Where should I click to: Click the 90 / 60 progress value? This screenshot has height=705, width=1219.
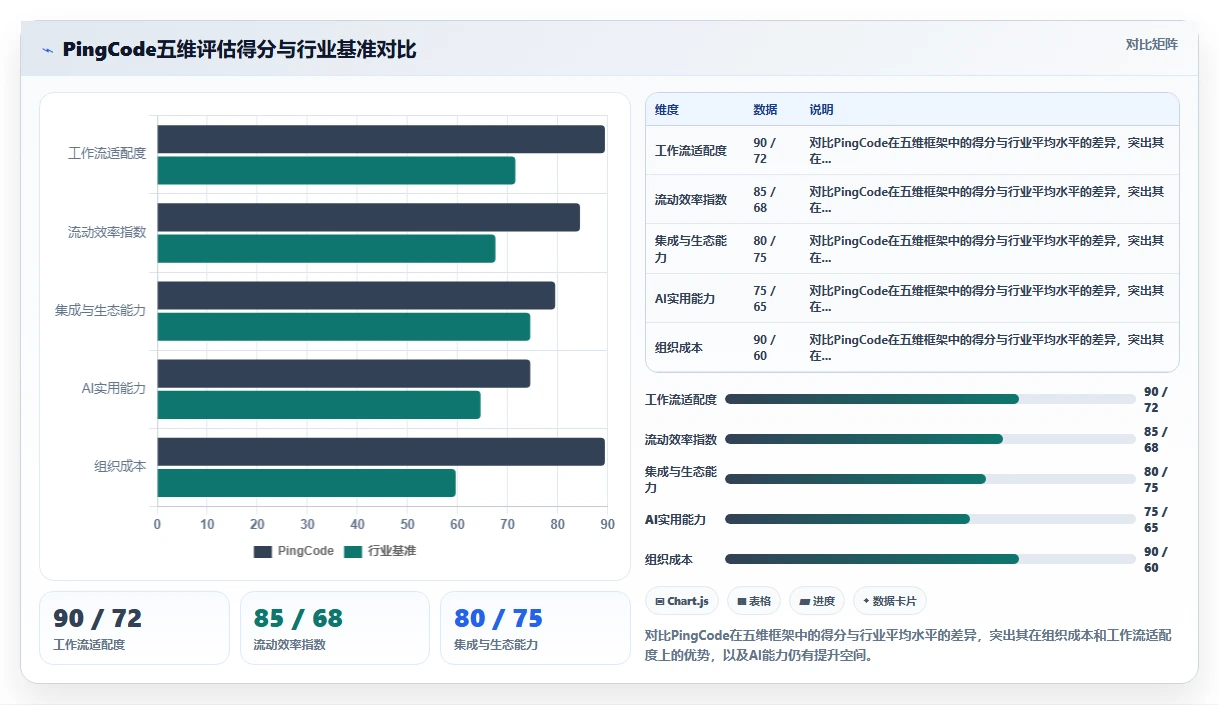point(1156,559)
